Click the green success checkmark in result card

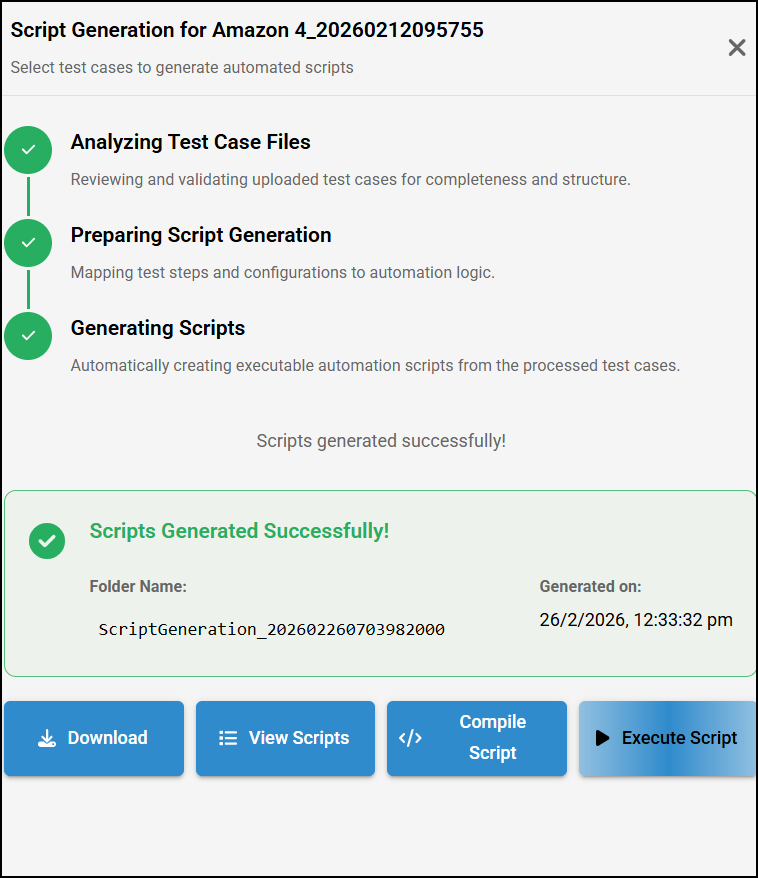click(47, 541)
